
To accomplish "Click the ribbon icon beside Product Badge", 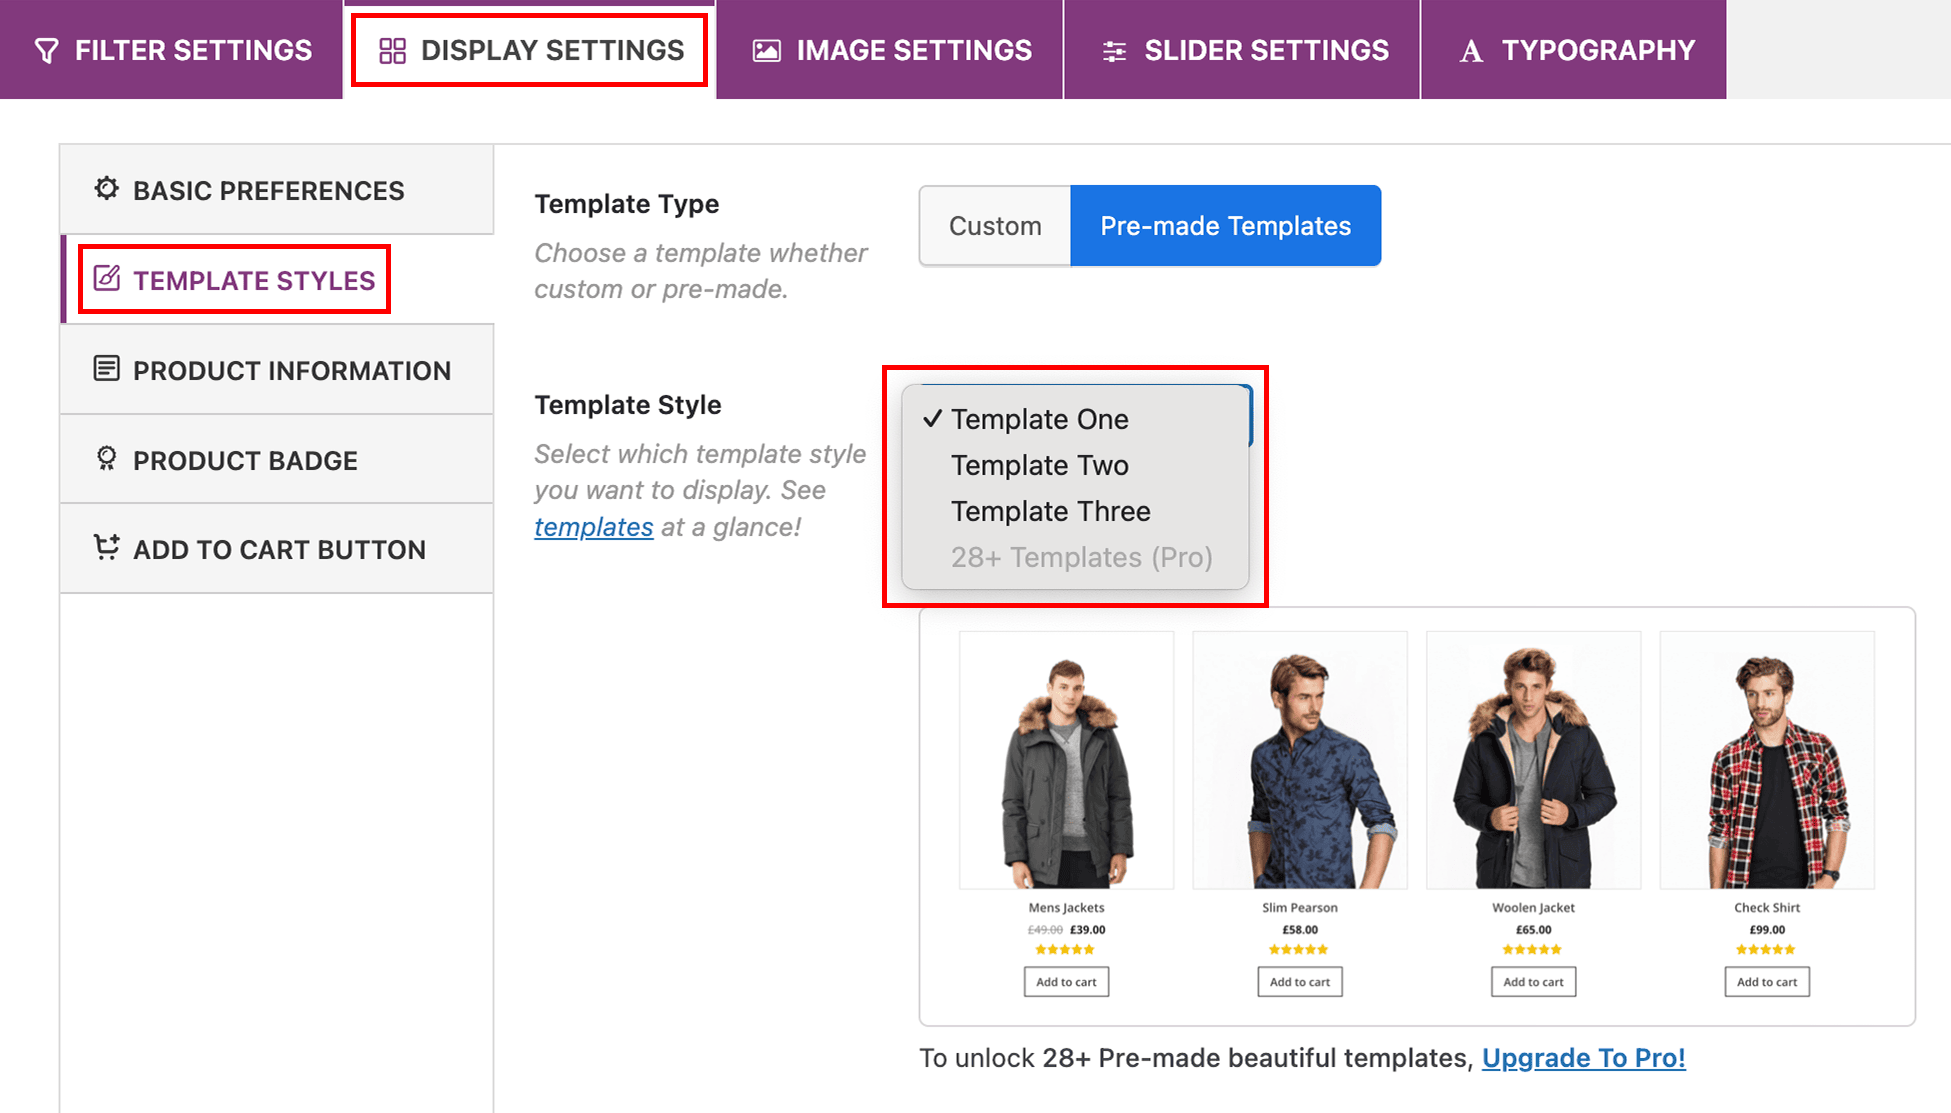I will [106, 459].
